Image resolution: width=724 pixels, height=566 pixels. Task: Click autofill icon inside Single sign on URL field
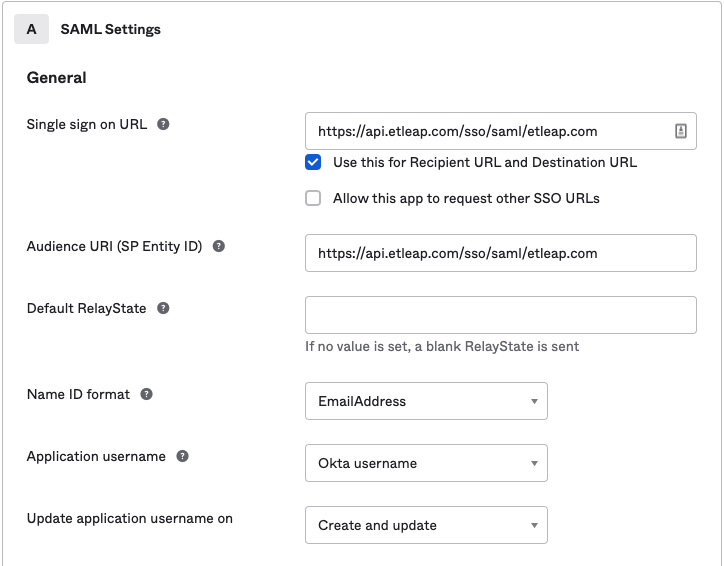680,131
